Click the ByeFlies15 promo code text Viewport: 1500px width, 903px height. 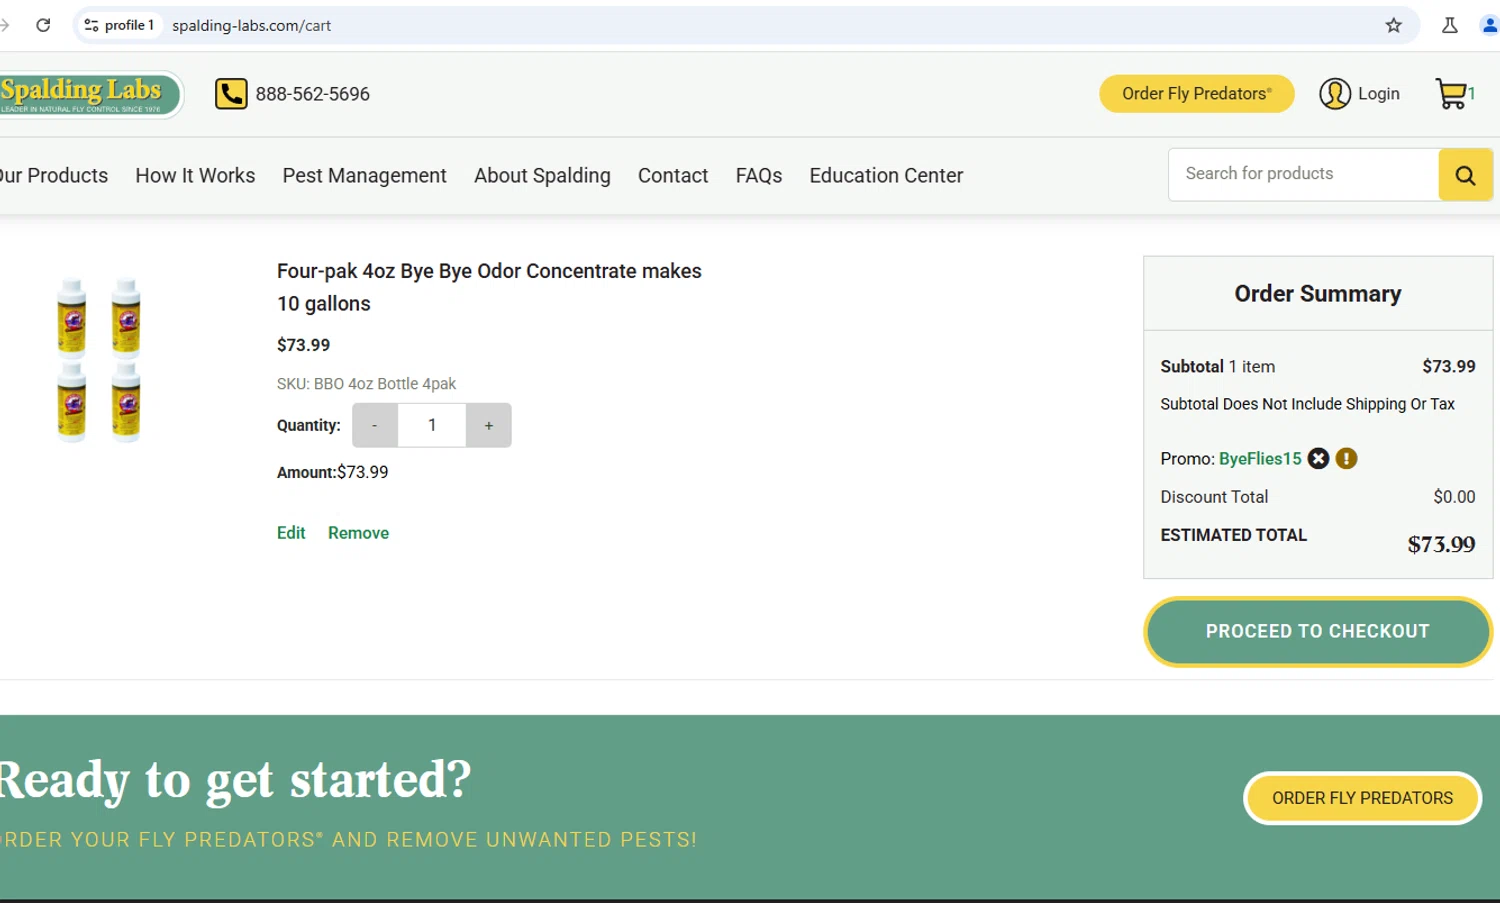1260,458
